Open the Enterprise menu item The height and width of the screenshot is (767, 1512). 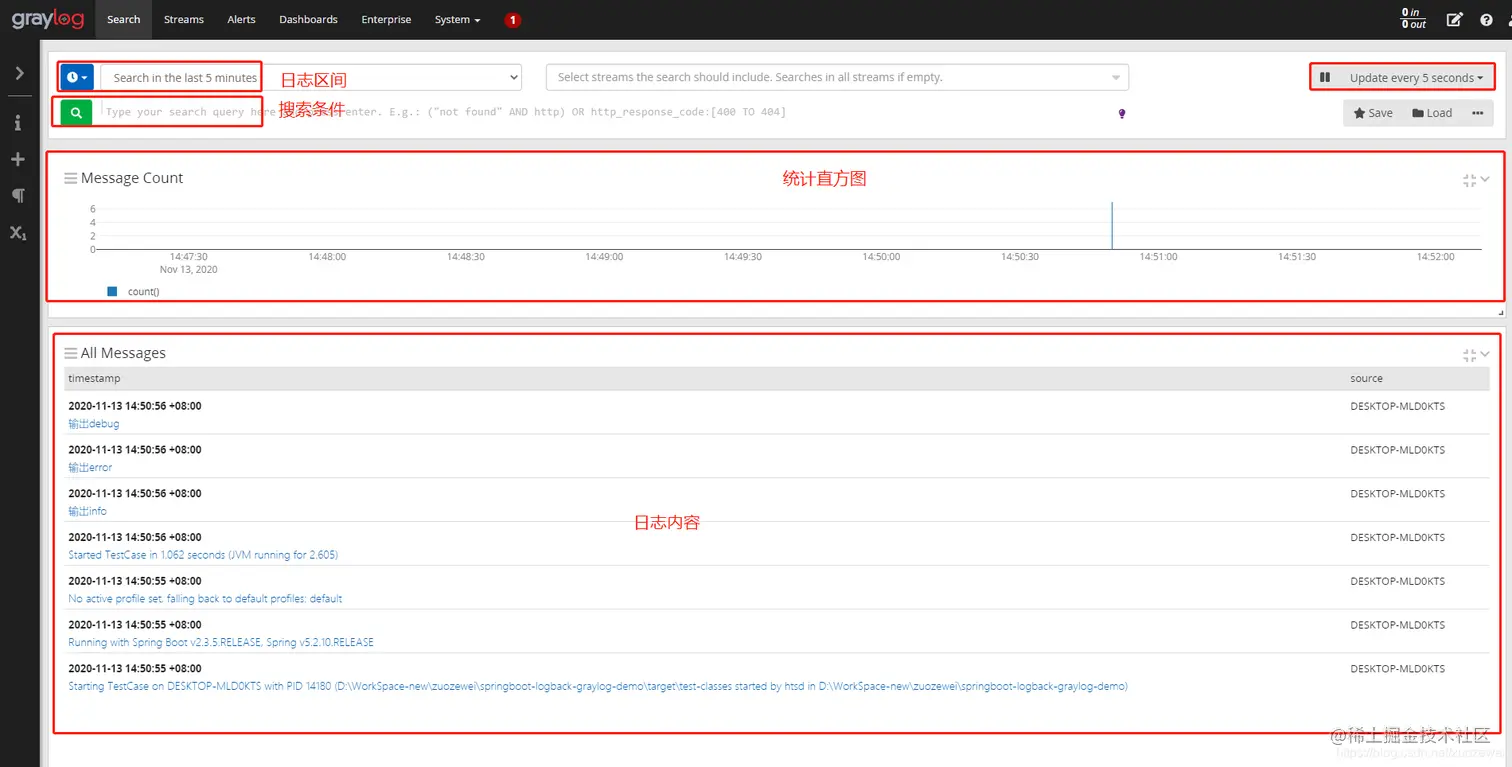pos(386,19)
